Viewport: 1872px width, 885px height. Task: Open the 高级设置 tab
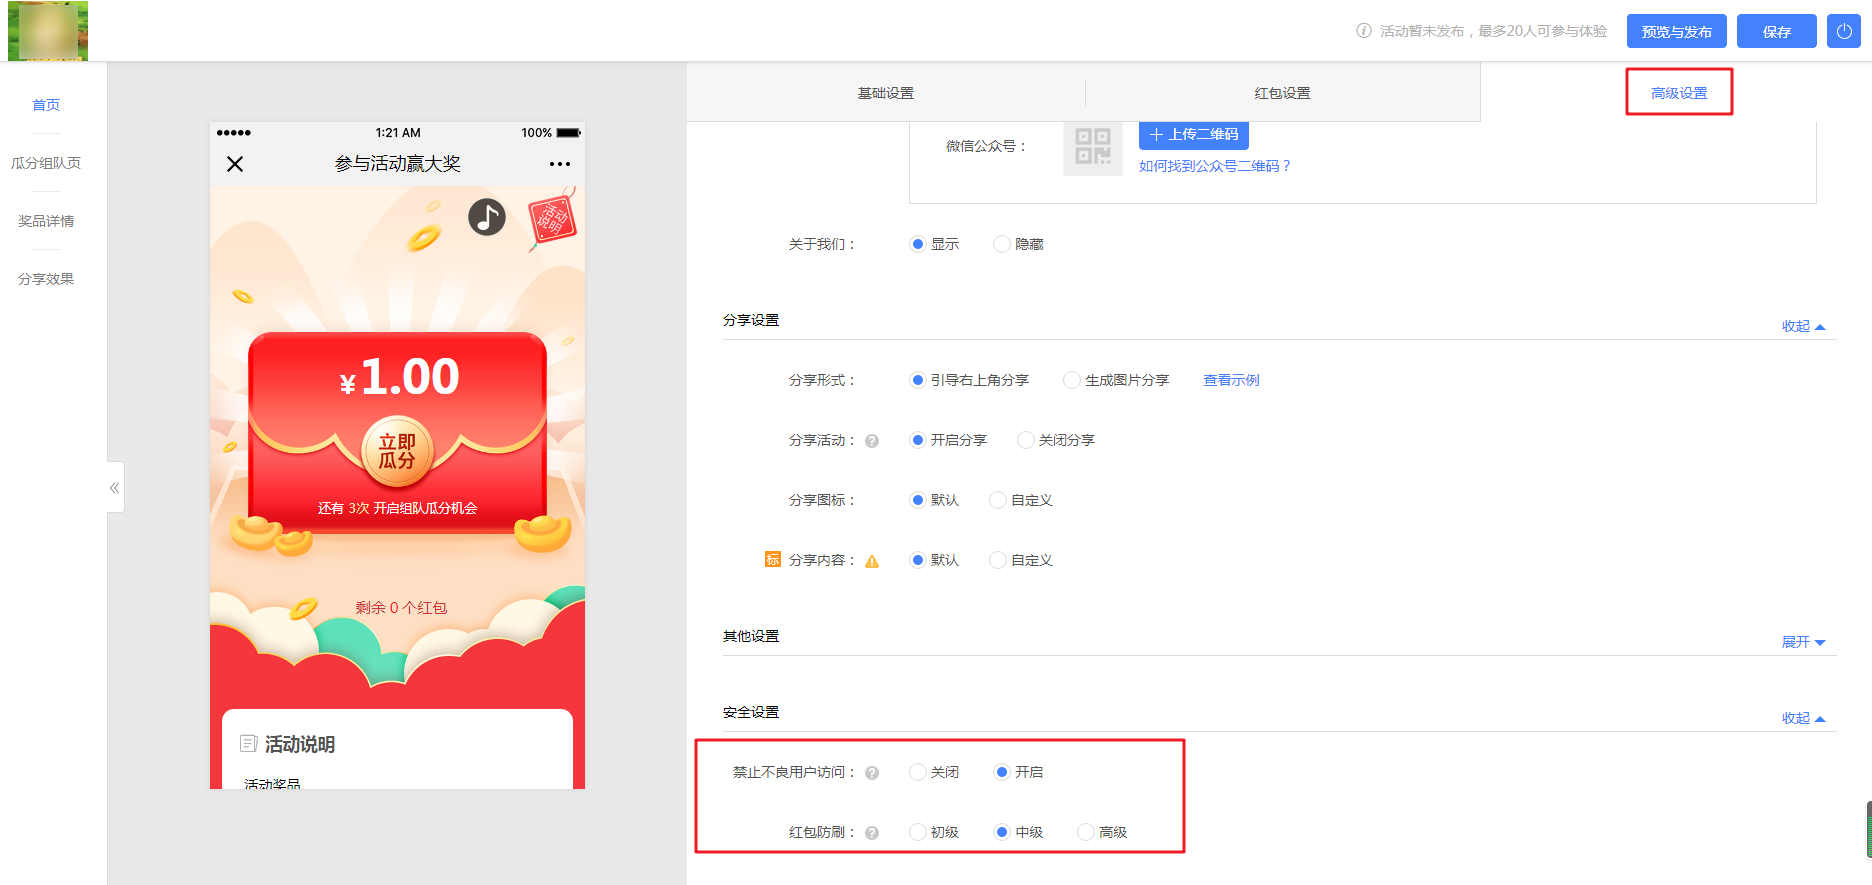pyautogui.click(x=1679, y=93)
